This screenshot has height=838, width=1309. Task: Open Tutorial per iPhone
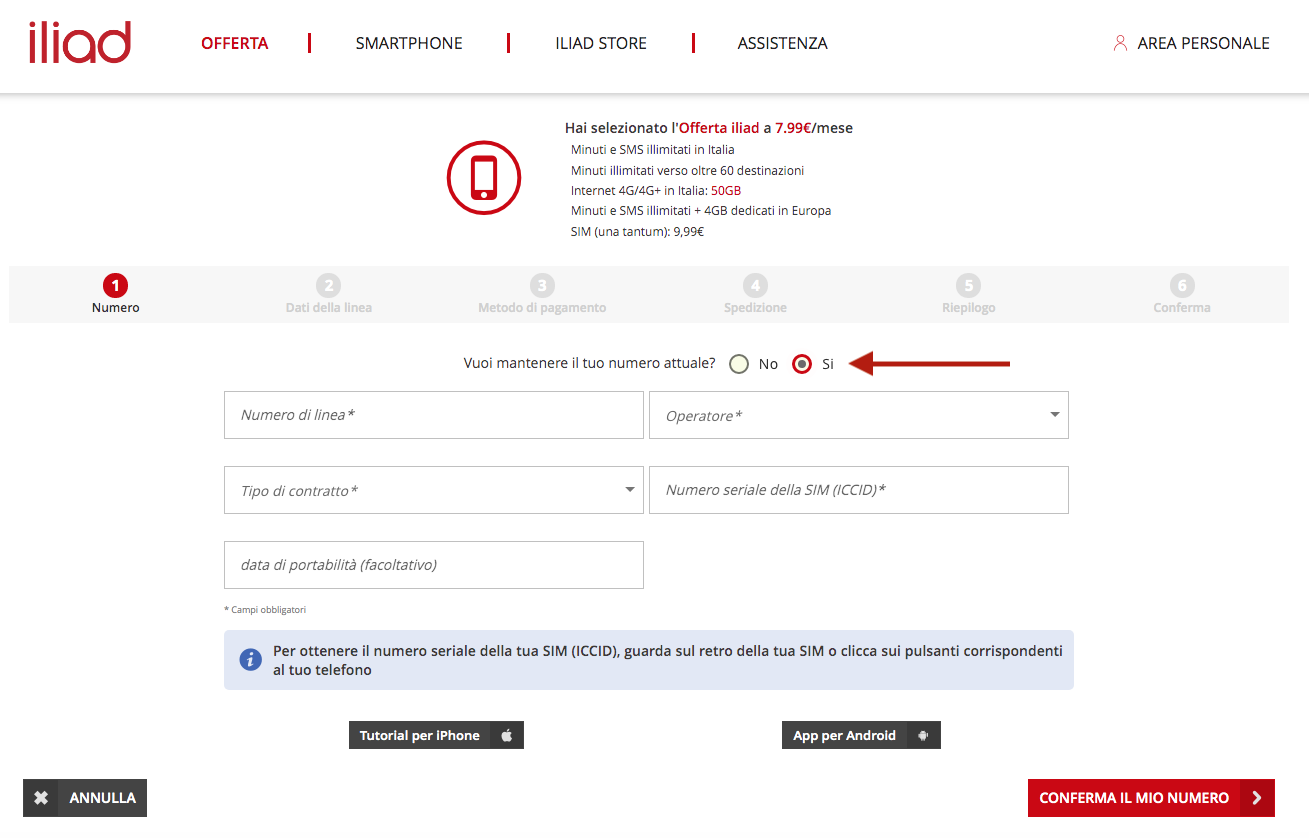point(436,735)
